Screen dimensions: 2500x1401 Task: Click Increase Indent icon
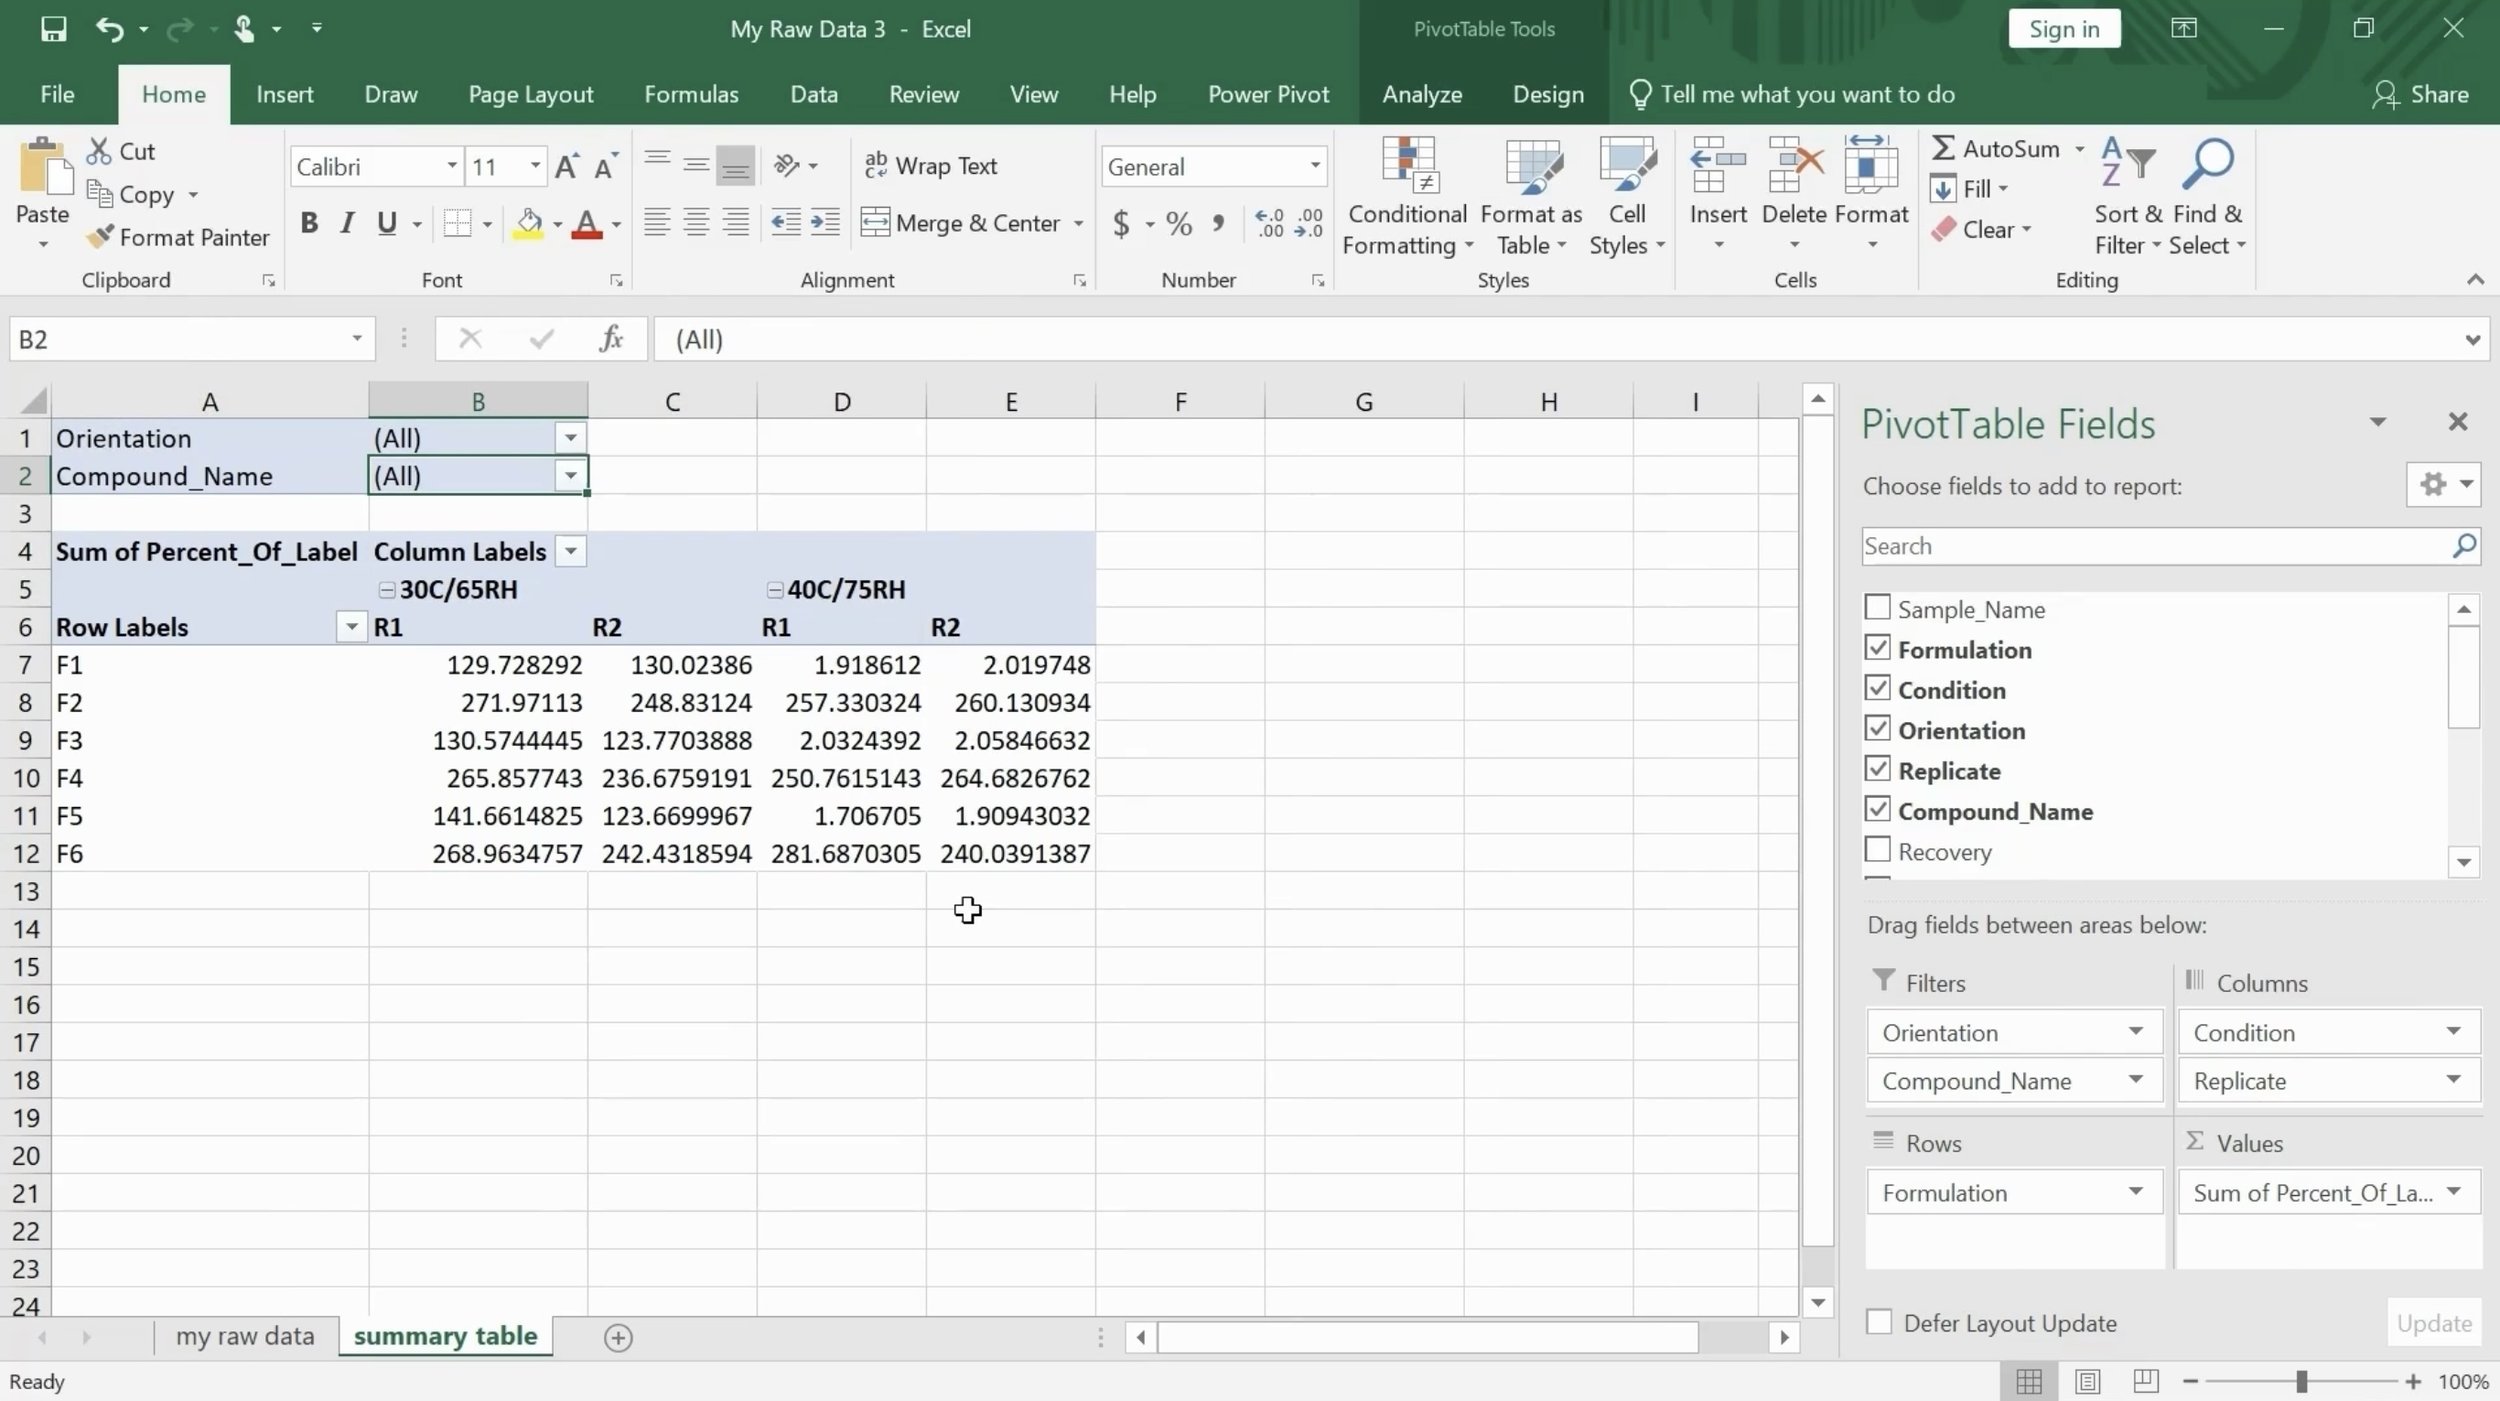click(825, 222)
